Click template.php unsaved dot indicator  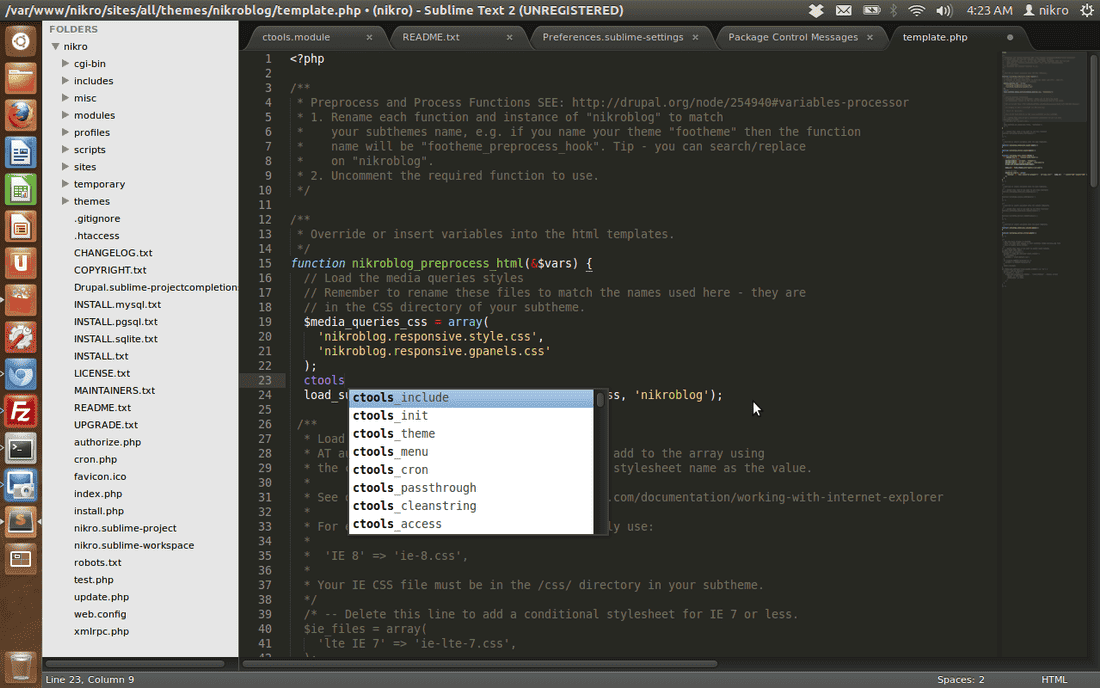pyautogui.click(x=1010, y=37)
